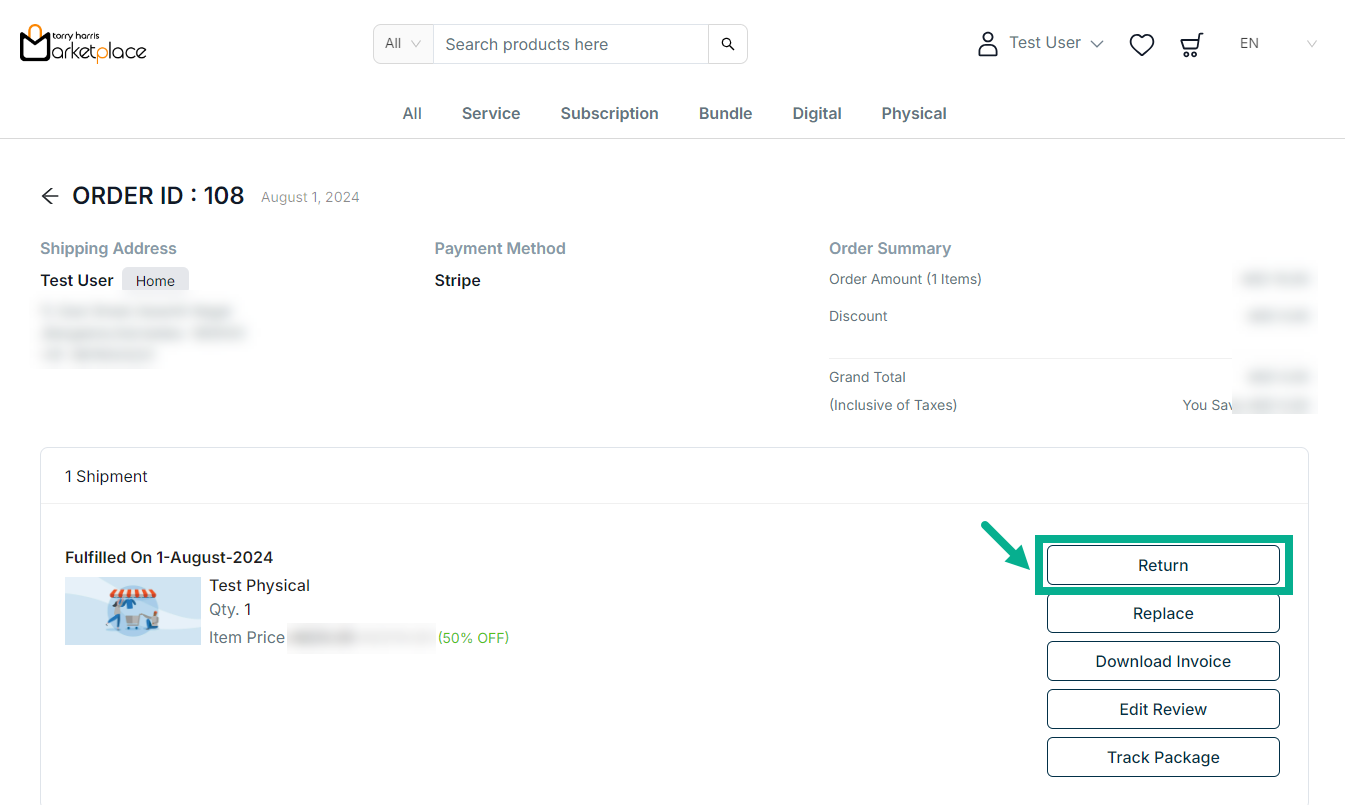Click the Torry Harris Marketplace logo
The height and width of the screenshot is (805, 1345).
pyautogui.click(x=83, y=44)
